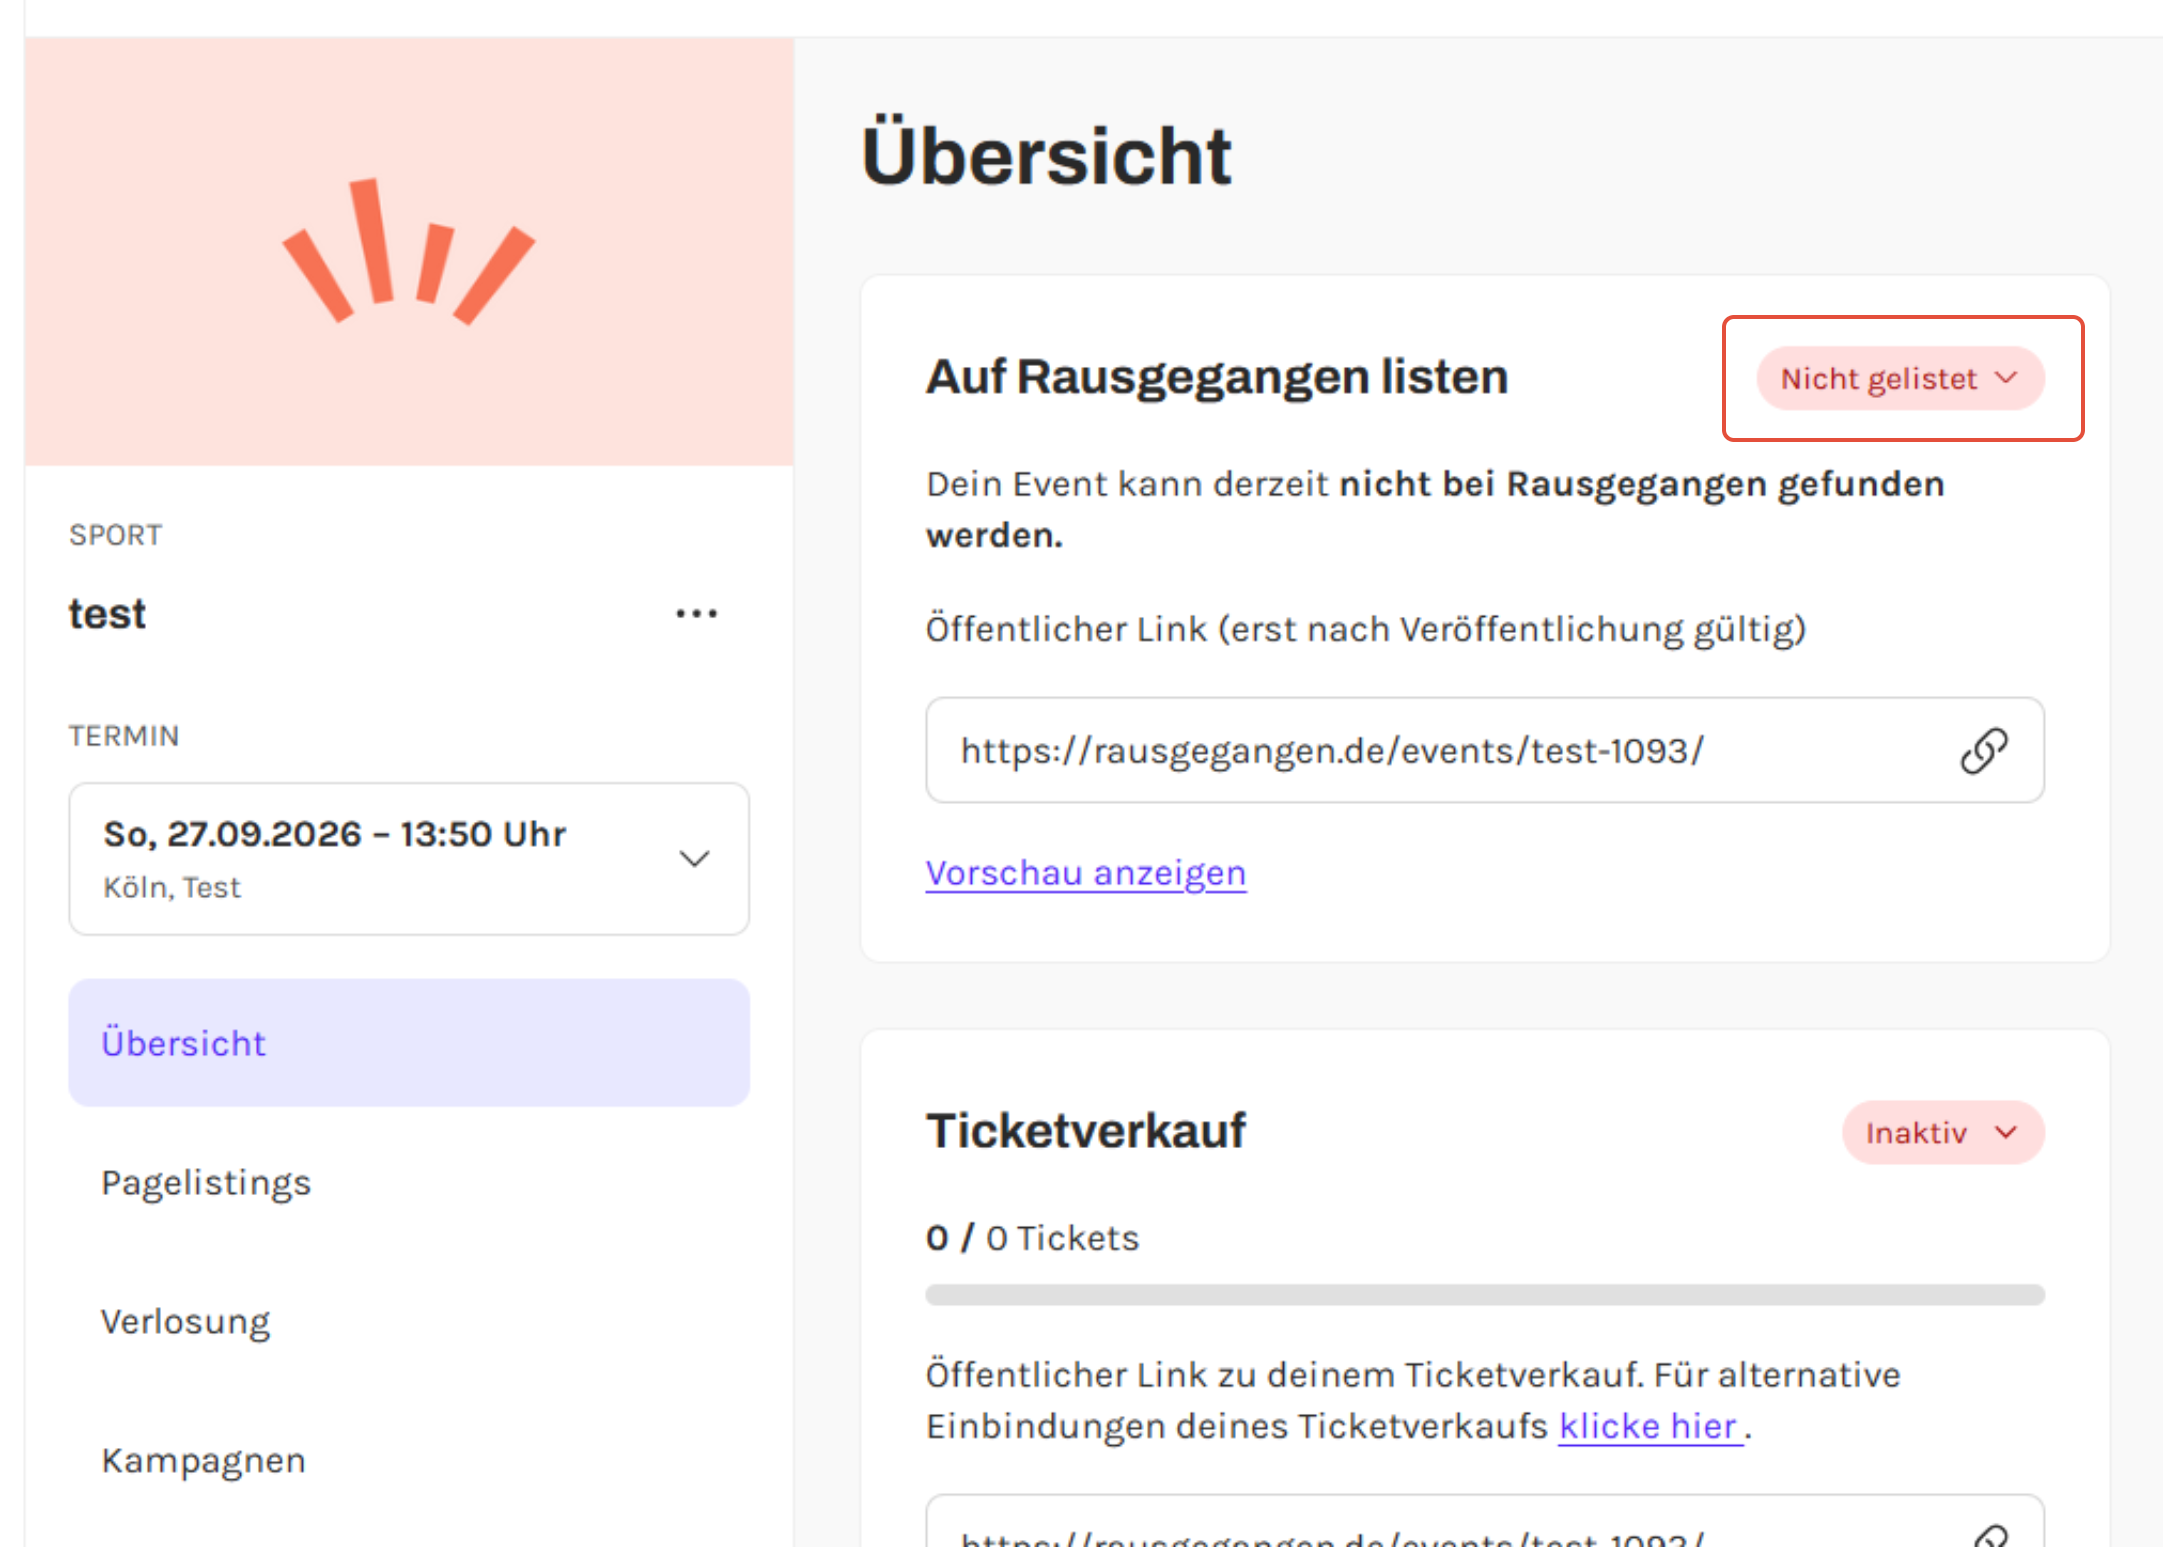This screenshot has height=1547, width=2163.
Task: Click the public event URL field
Action: (1400, 751)
